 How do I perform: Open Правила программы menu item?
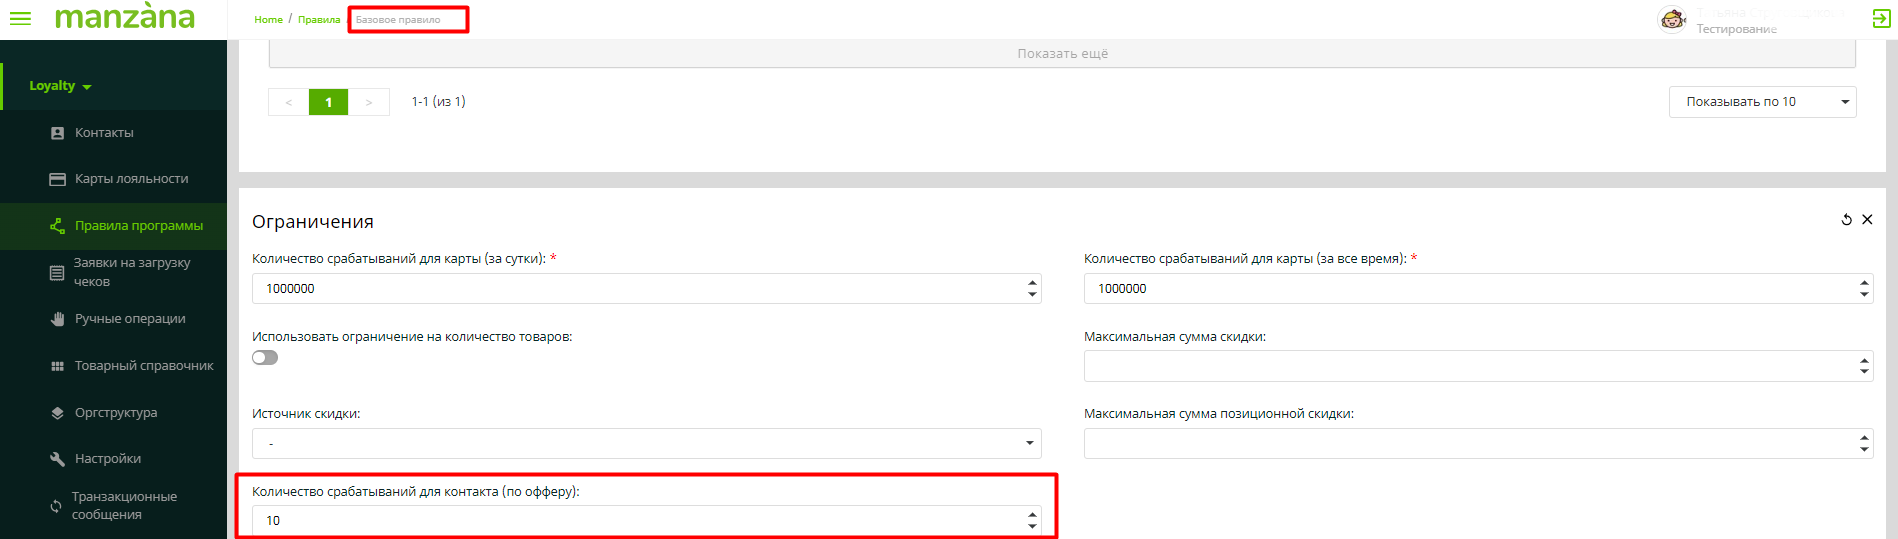coord(138,226)
